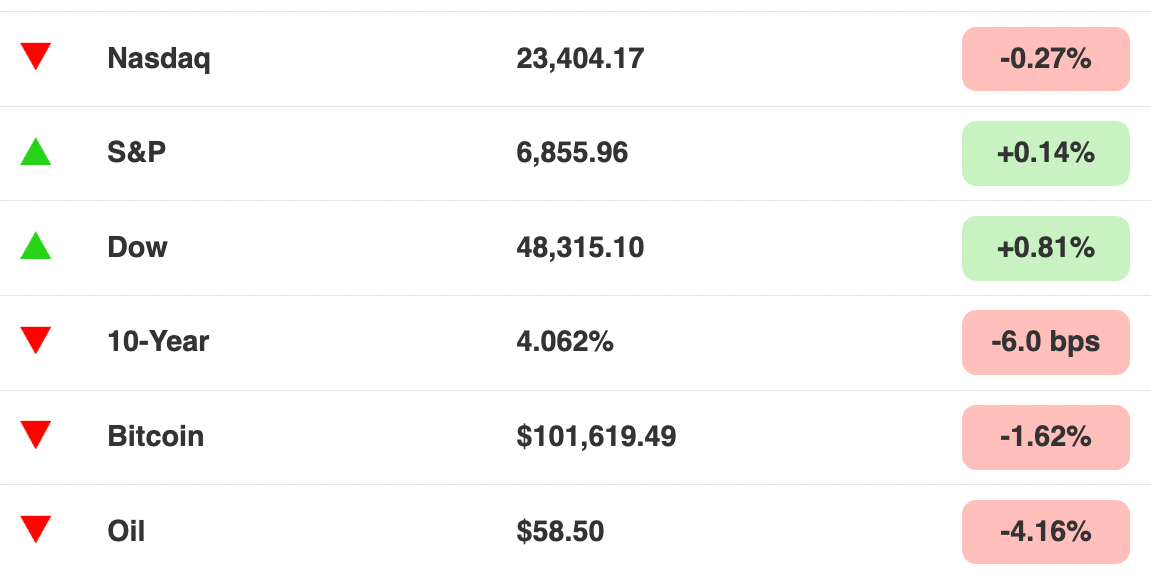Click the -4.16% change badge

[x=1045, y=531]
